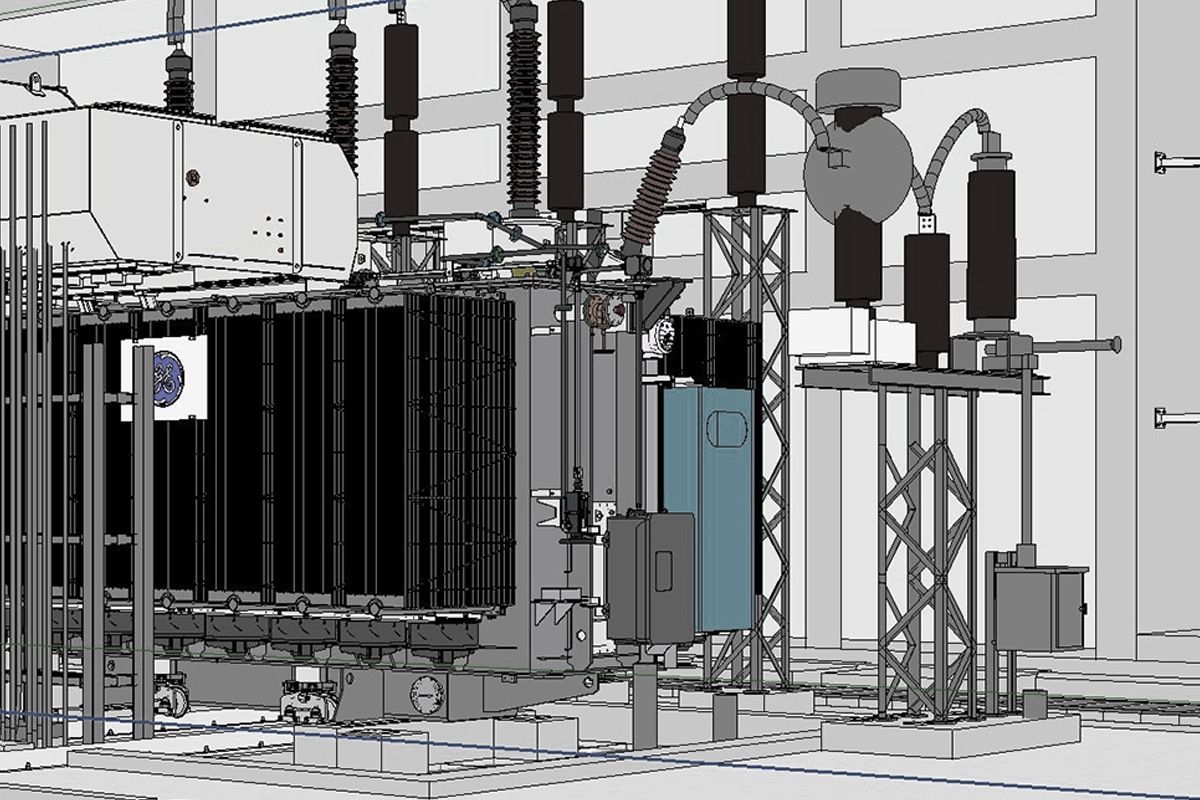Select the GE logo plate on transformer
The image size is (1200, 800).
point(164,378)
